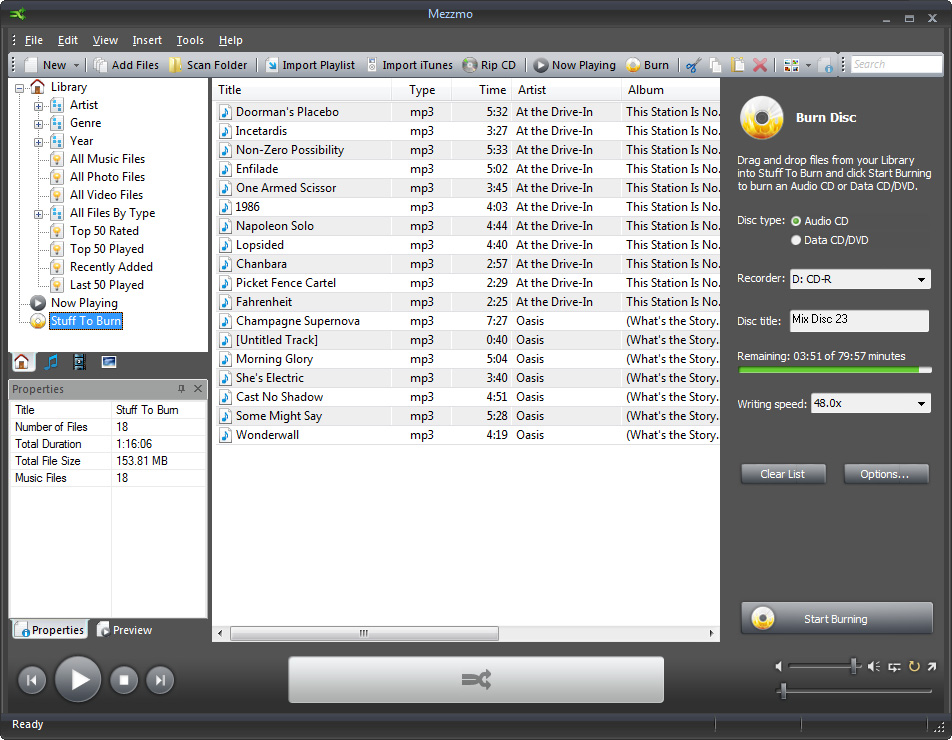Open the view mode dropdown arrow
952x740 pixels.
coord(808,66)
